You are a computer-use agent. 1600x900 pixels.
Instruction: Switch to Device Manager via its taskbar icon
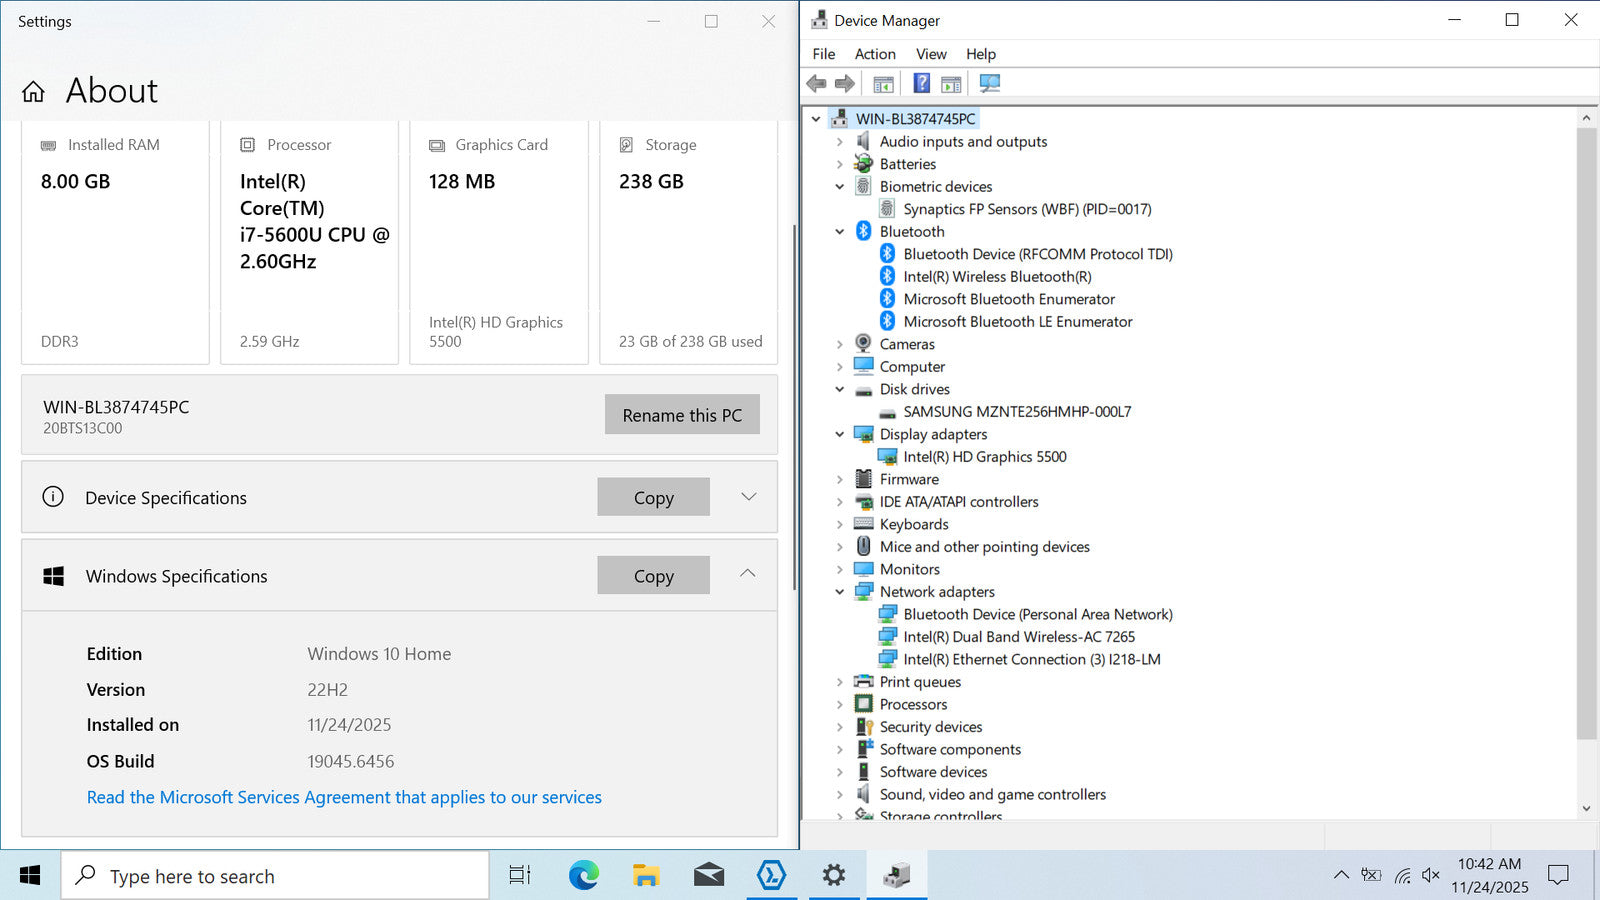(x=897, y=876)
